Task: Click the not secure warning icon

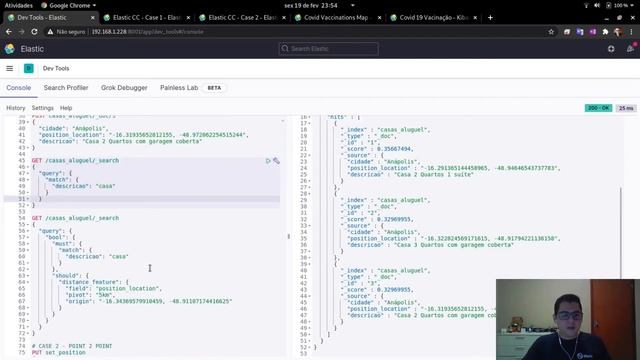Action: (x=50, y=32)
